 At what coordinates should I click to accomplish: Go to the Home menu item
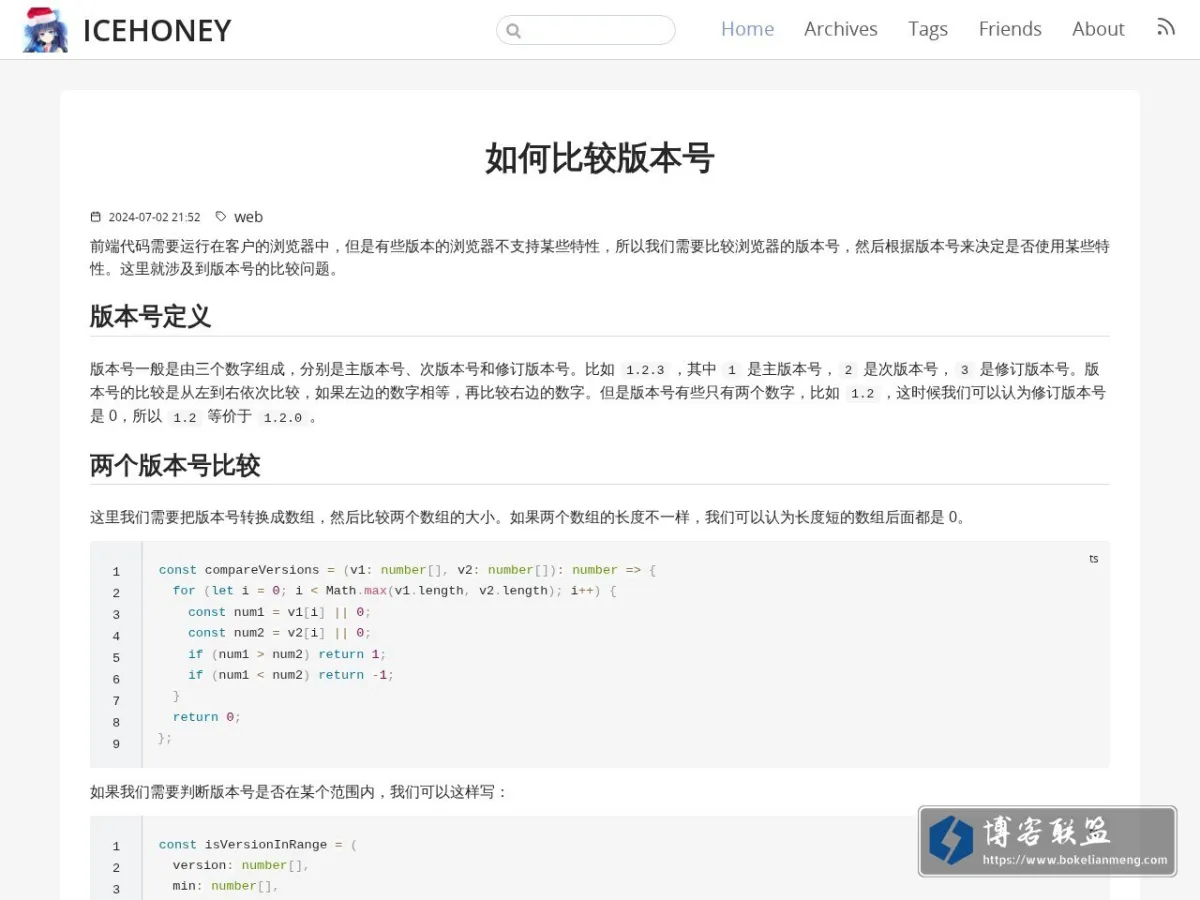click(x=747, y=29)
